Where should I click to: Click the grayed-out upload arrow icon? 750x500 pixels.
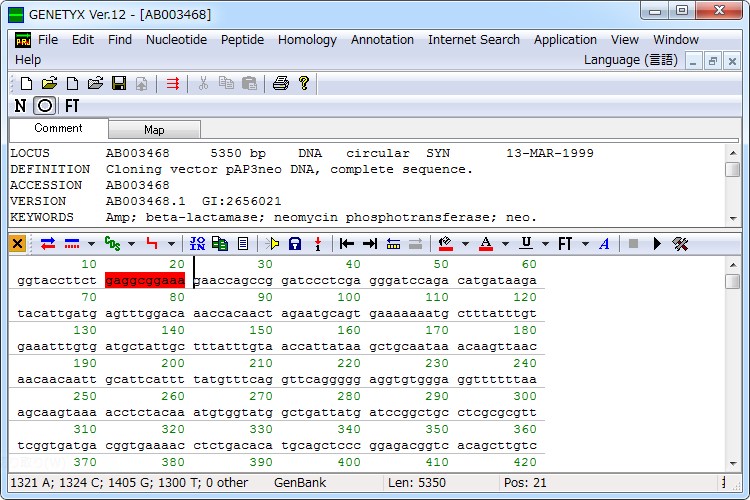click(x=142, y=84)
